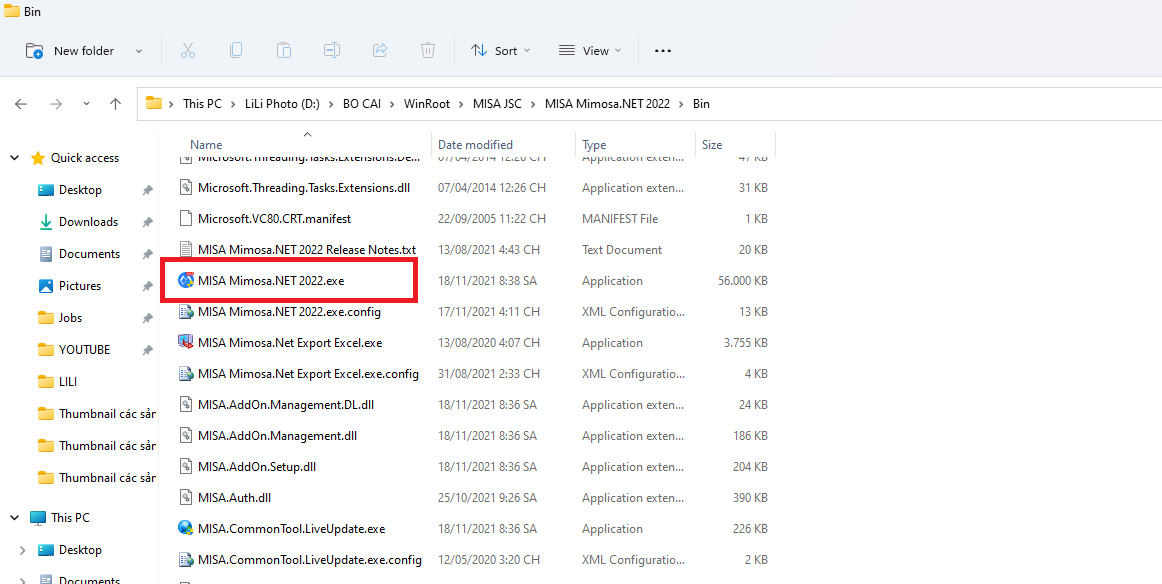Screen dimensions: 1162x584
Task: Click LiLi Photo (D:) breadcrumb
Action: (282, 104)
